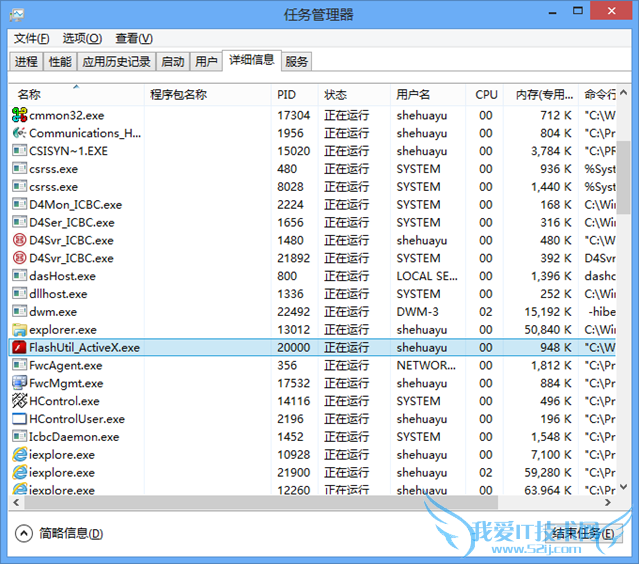This screenshot has height=564, width=639.
Task: Sort by the 用户名 column header
Action: [x=428, y=95]
